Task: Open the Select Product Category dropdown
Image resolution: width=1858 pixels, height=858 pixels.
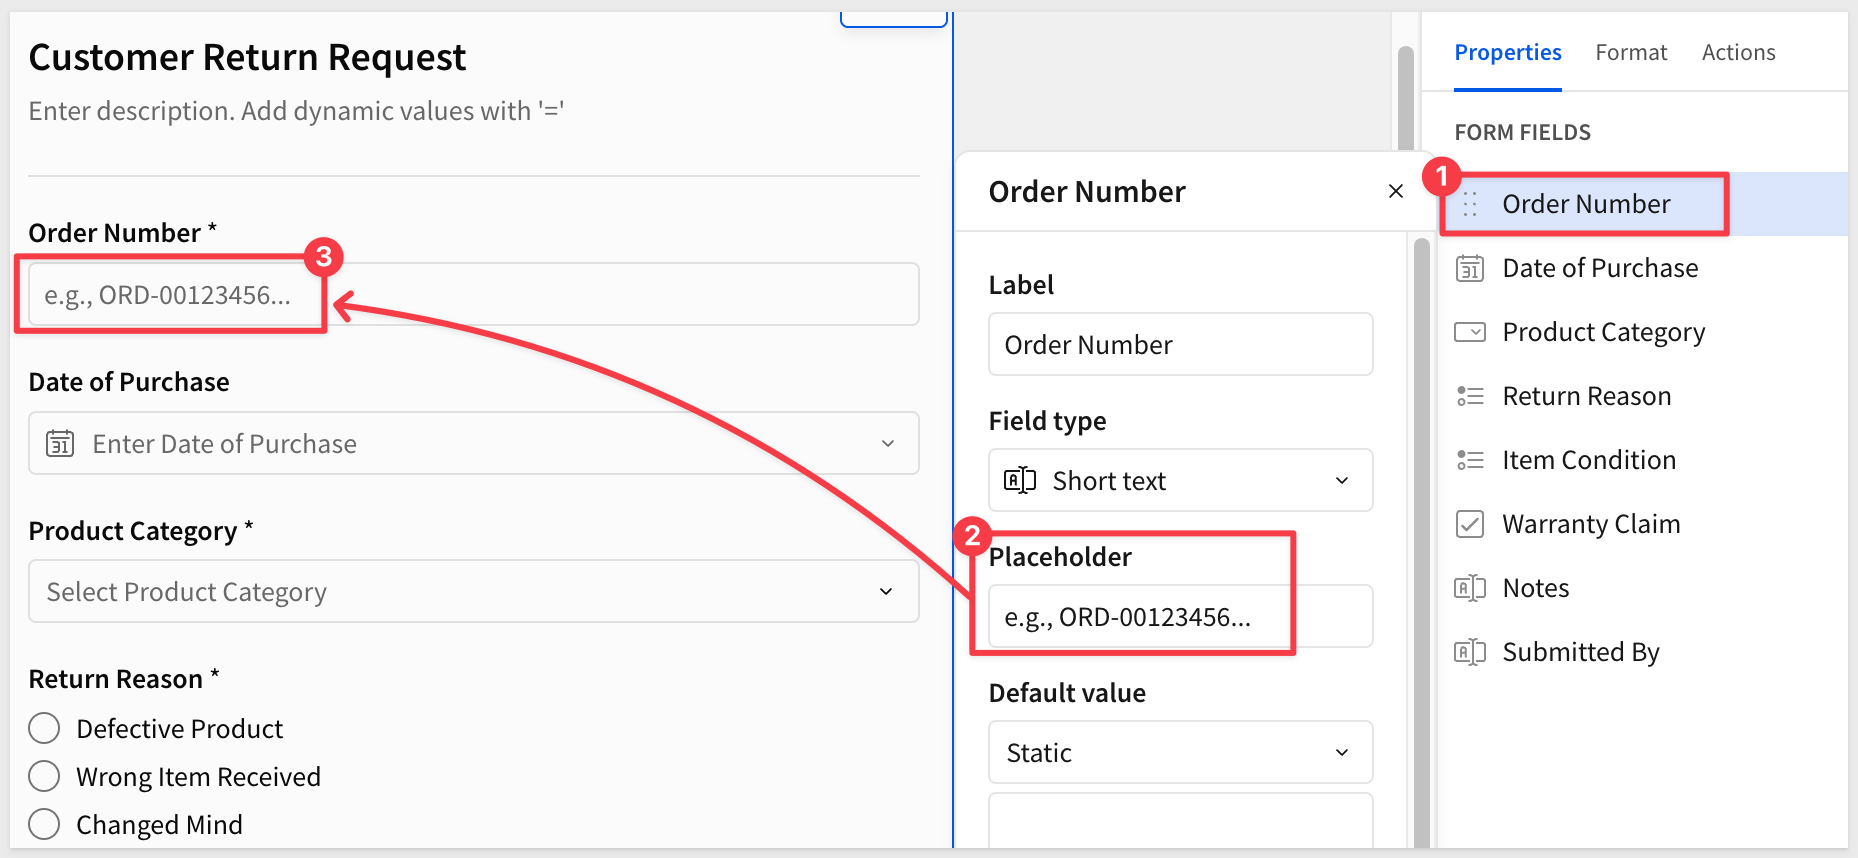Action: click(x=473, y=592)
